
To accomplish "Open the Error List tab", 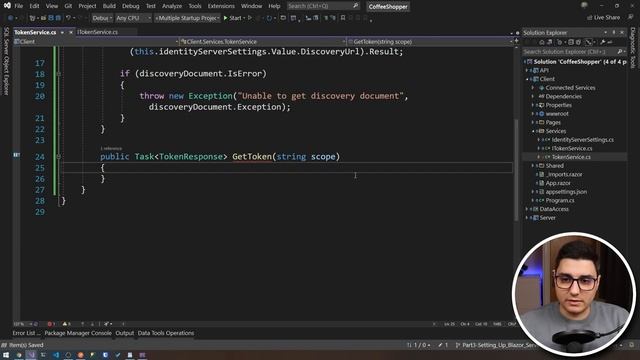I will pyautogui.click(x=26, y=333).
